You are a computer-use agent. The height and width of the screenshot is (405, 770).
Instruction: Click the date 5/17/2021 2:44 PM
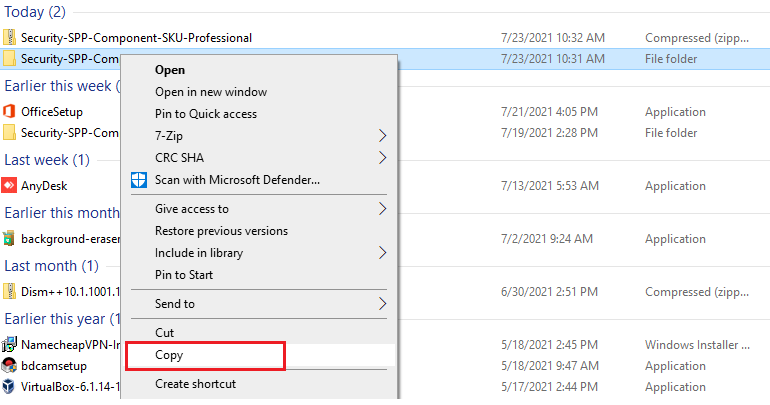(549, 387)
